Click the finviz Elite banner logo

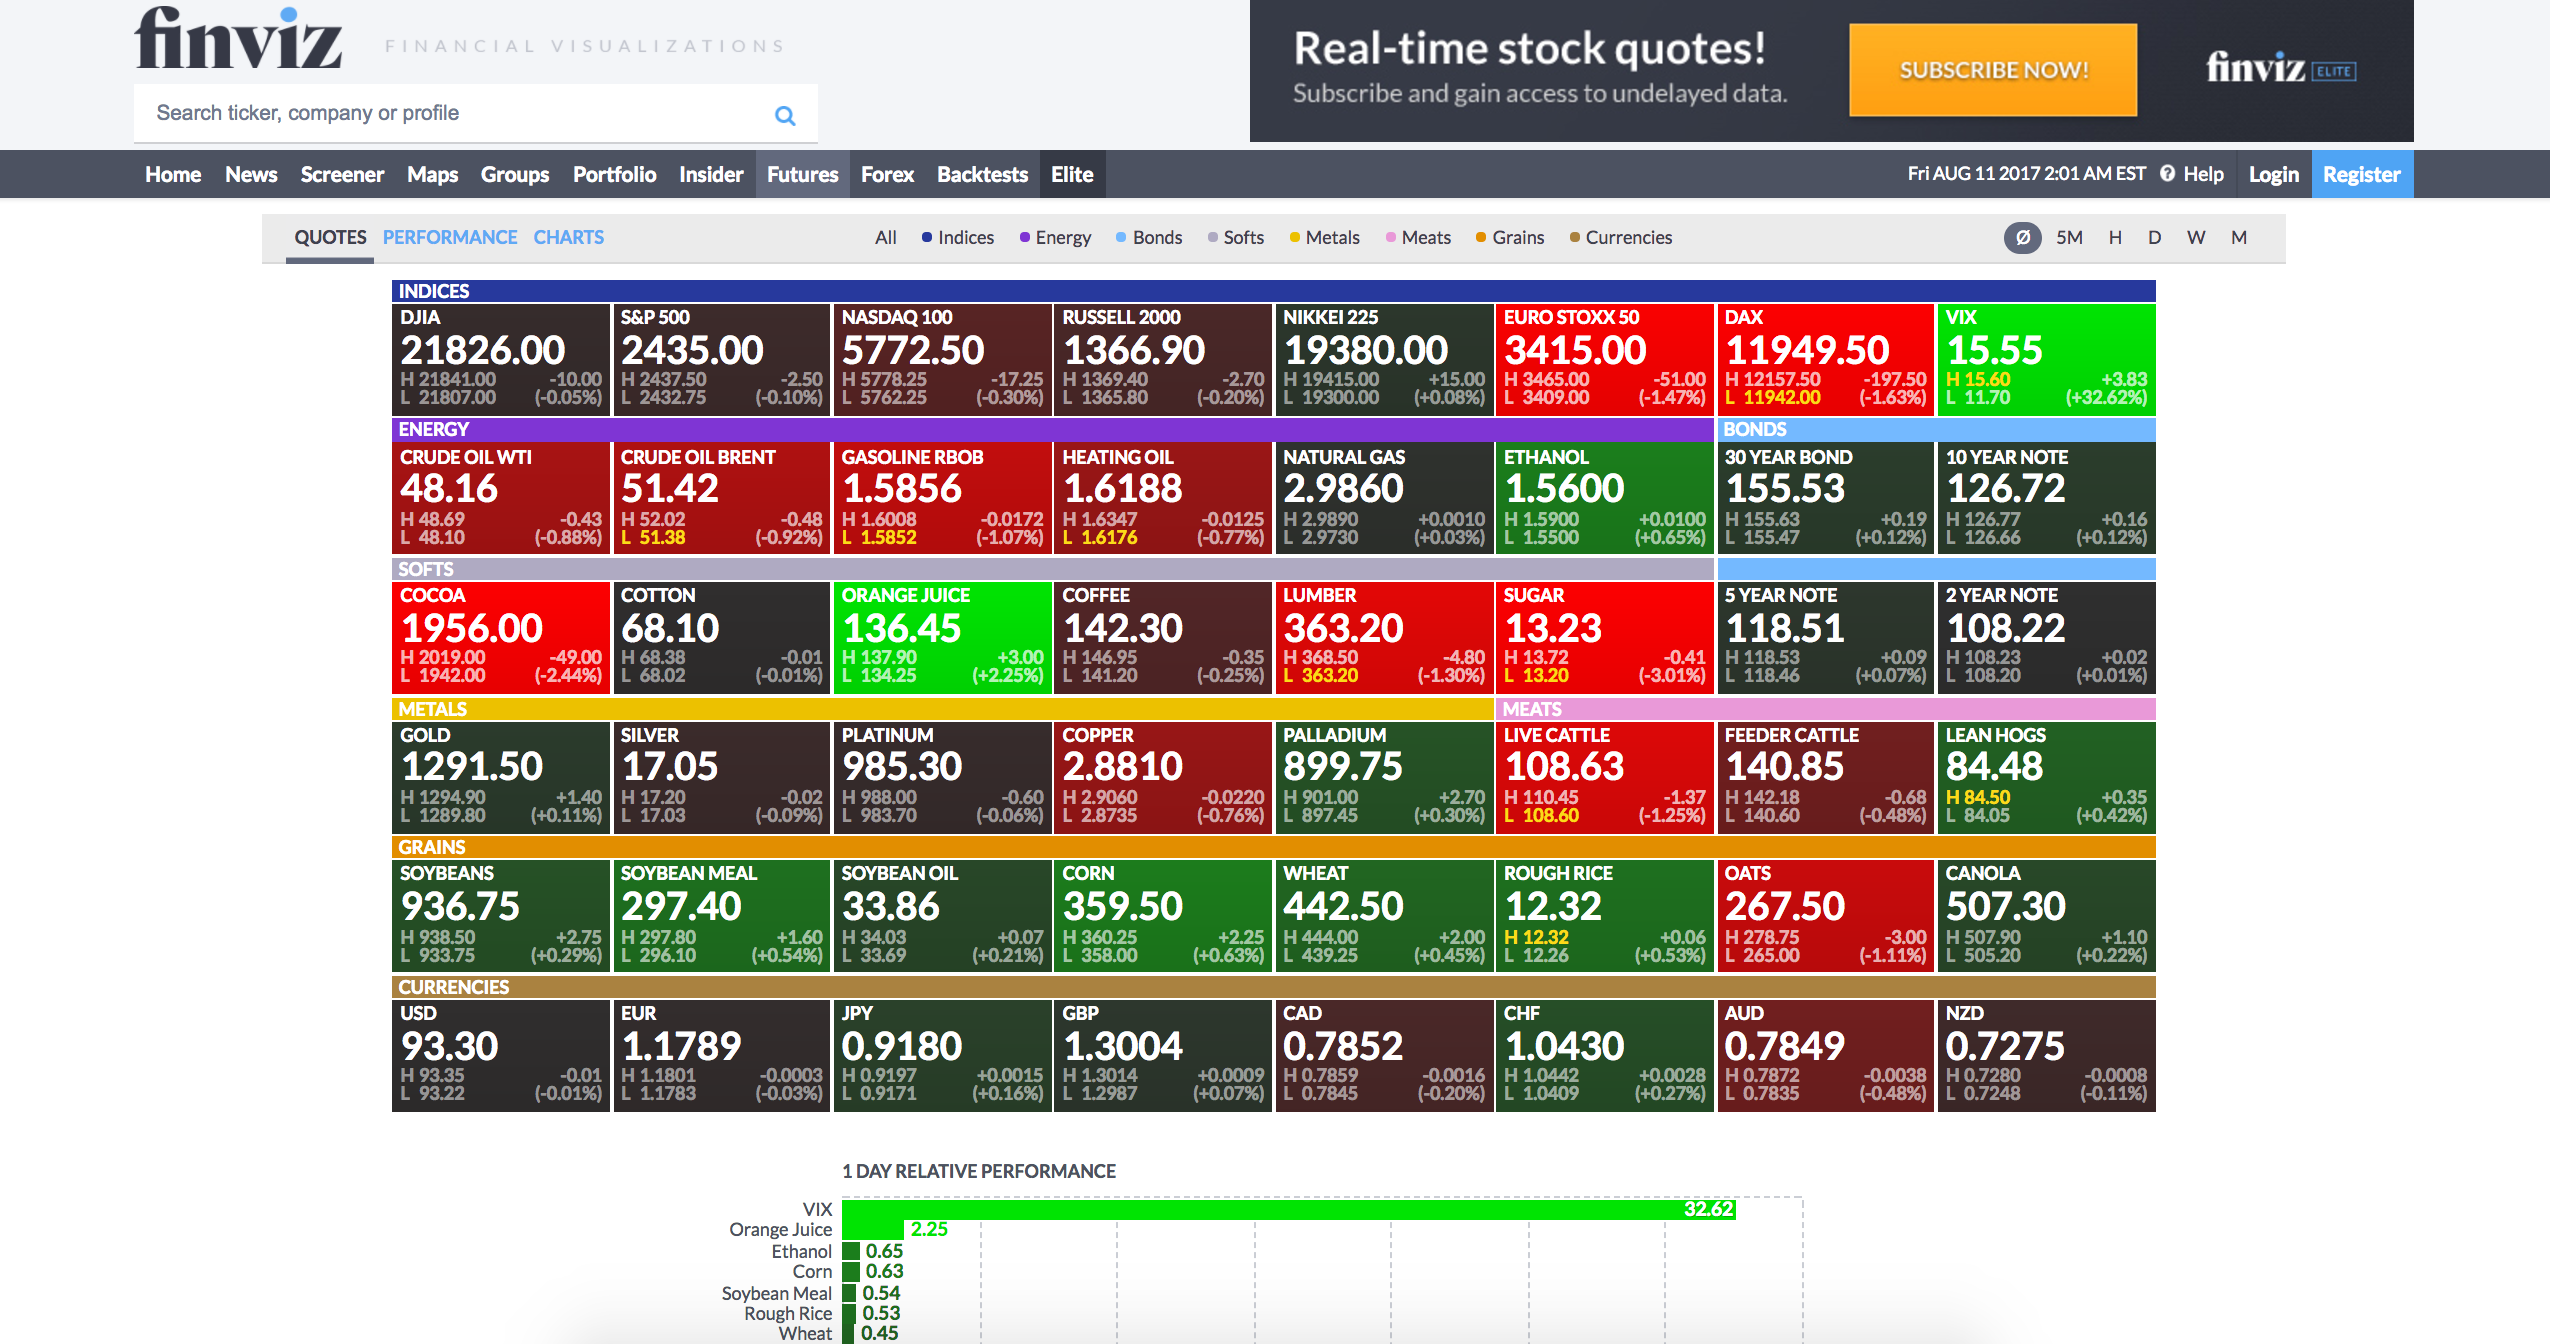point(2280,69)
